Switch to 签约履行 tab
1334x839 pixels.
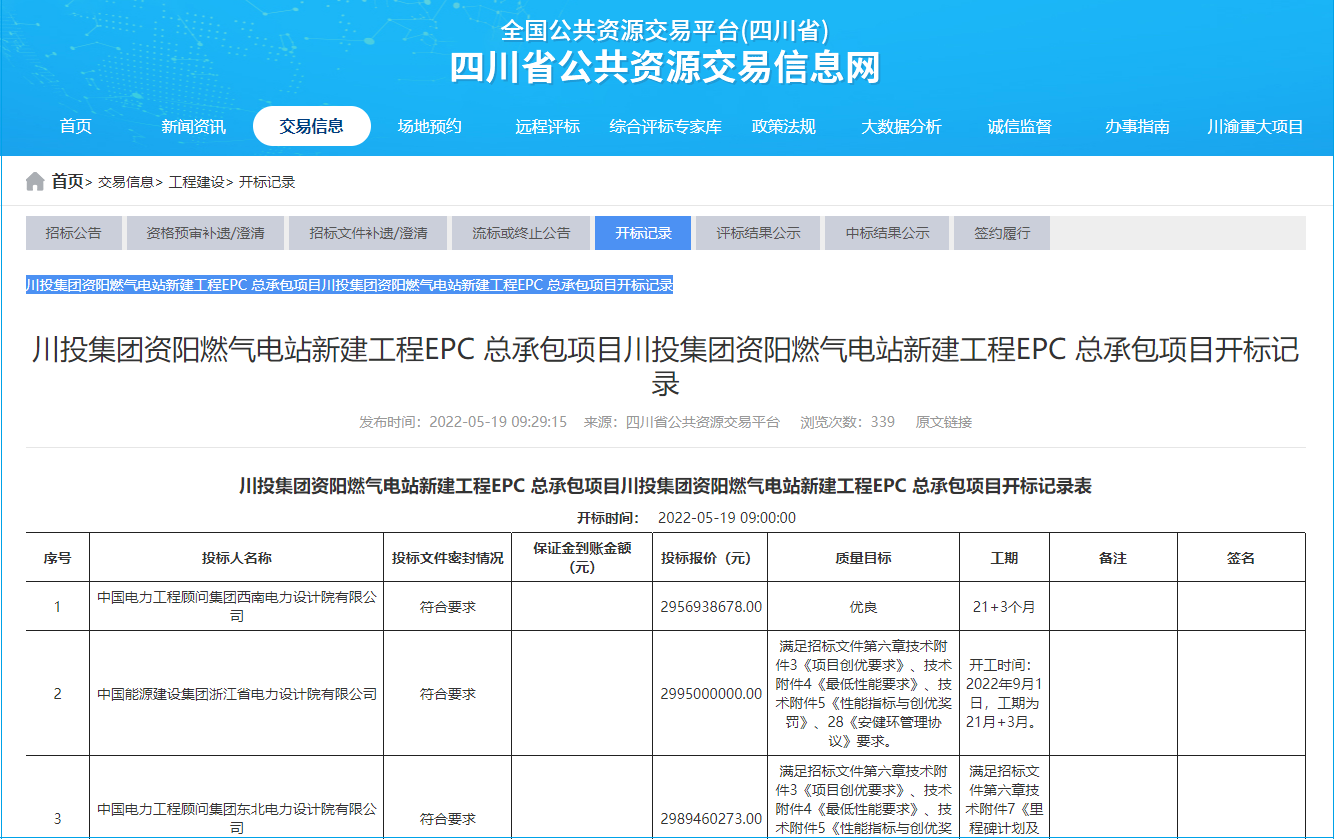click(1001, 233)
